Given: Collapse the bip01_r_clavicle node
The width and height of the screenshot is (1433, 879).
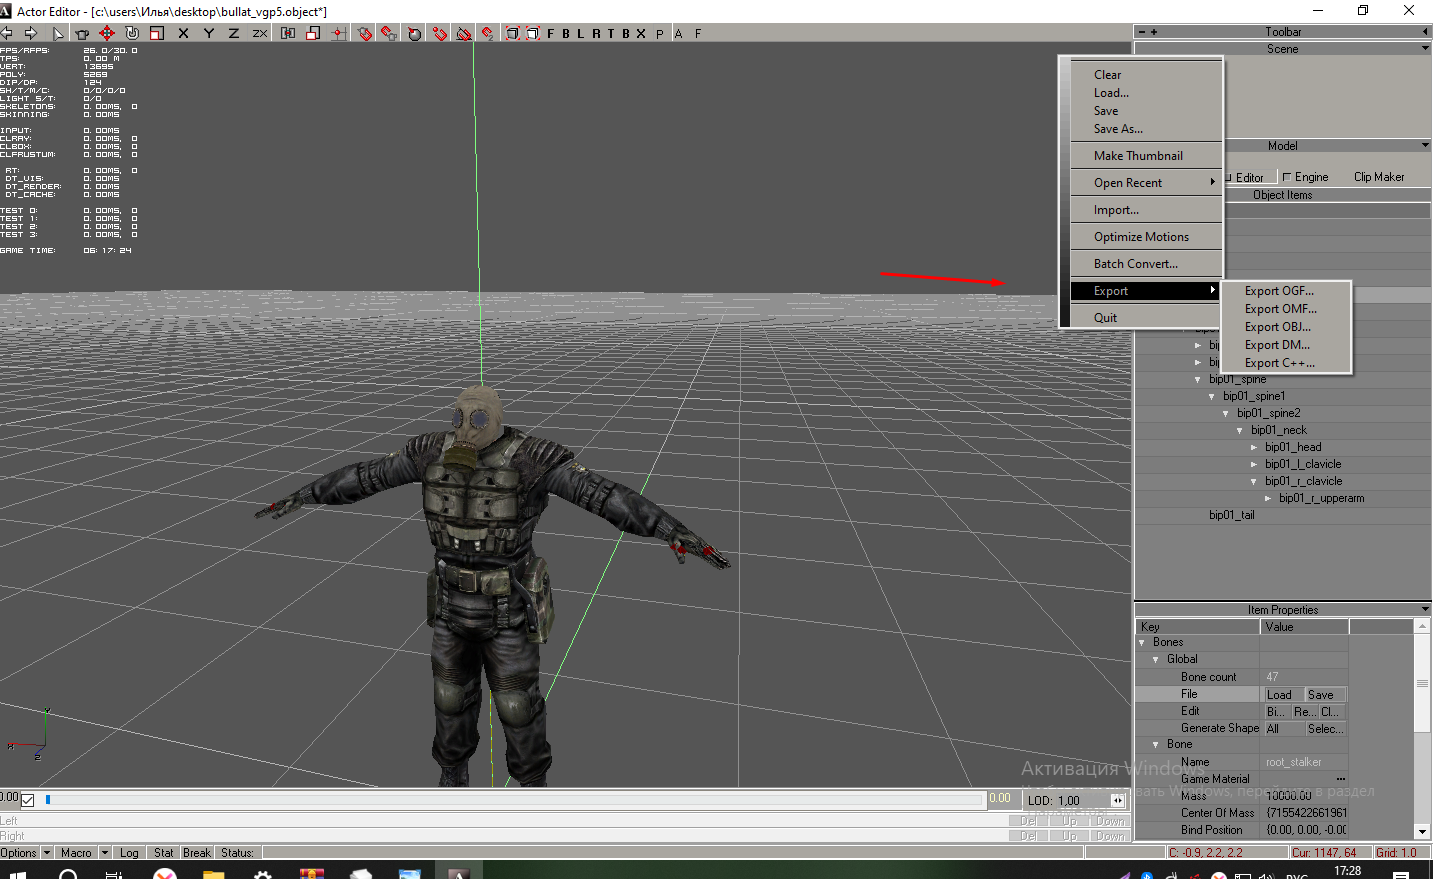Looking at the screenshot, I should tap(1254, 482).
